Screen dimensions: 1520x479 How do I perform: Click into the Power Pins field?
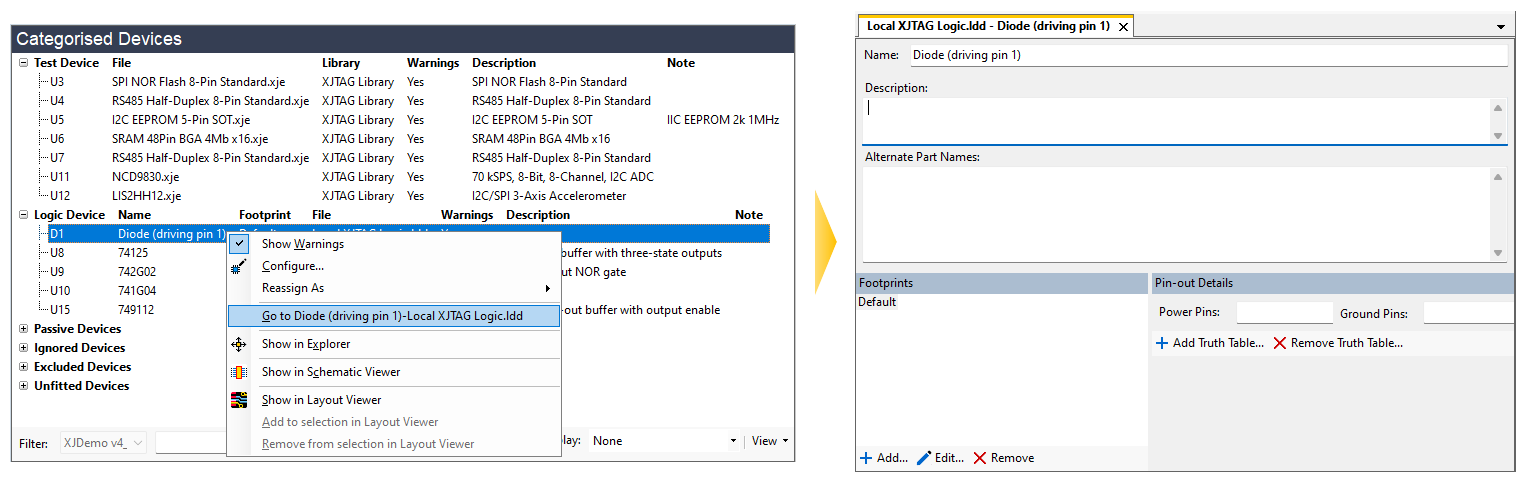[1284, 314]
